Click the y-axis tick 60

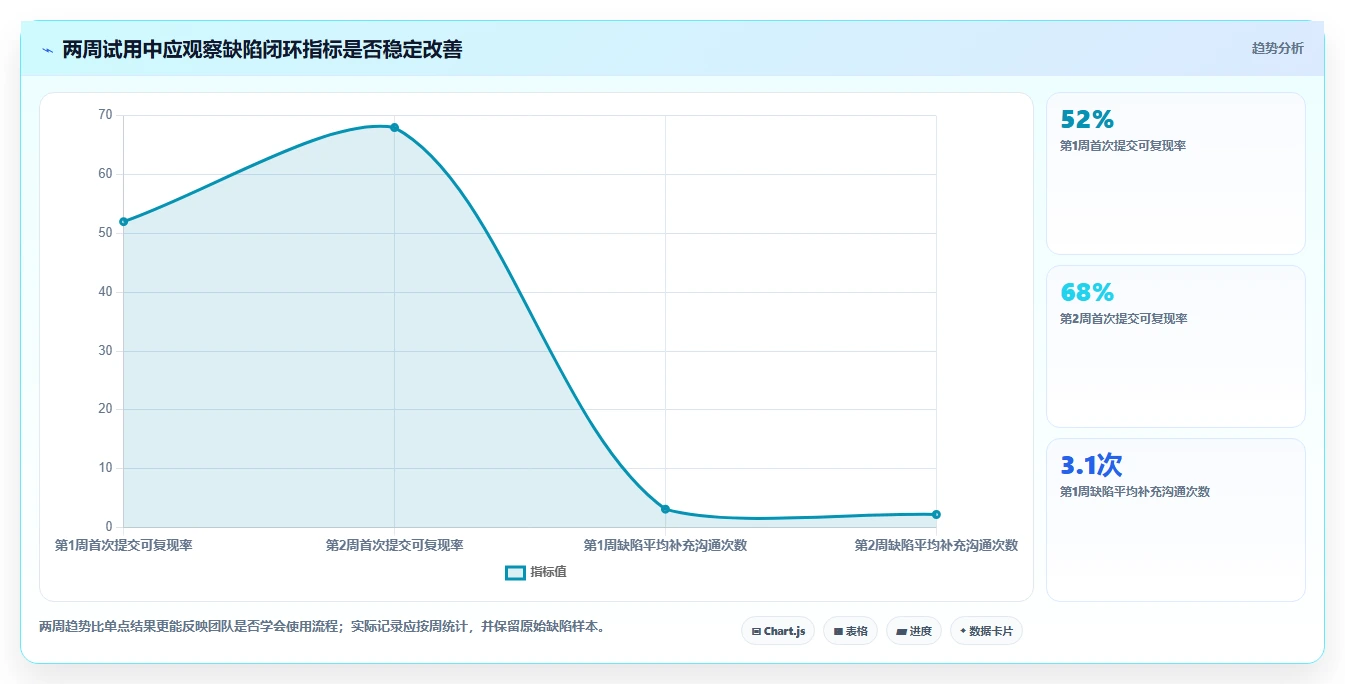(x=105, y=174)
